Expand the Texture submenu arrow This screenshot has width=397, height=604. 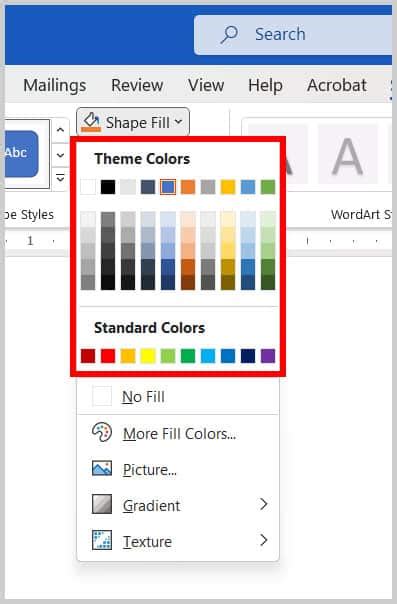coord(263,540)
